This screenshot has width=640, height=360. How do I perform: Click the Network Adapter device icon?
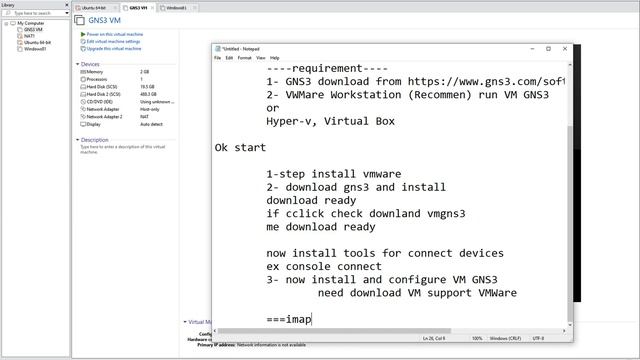click(x=83, y=109)
